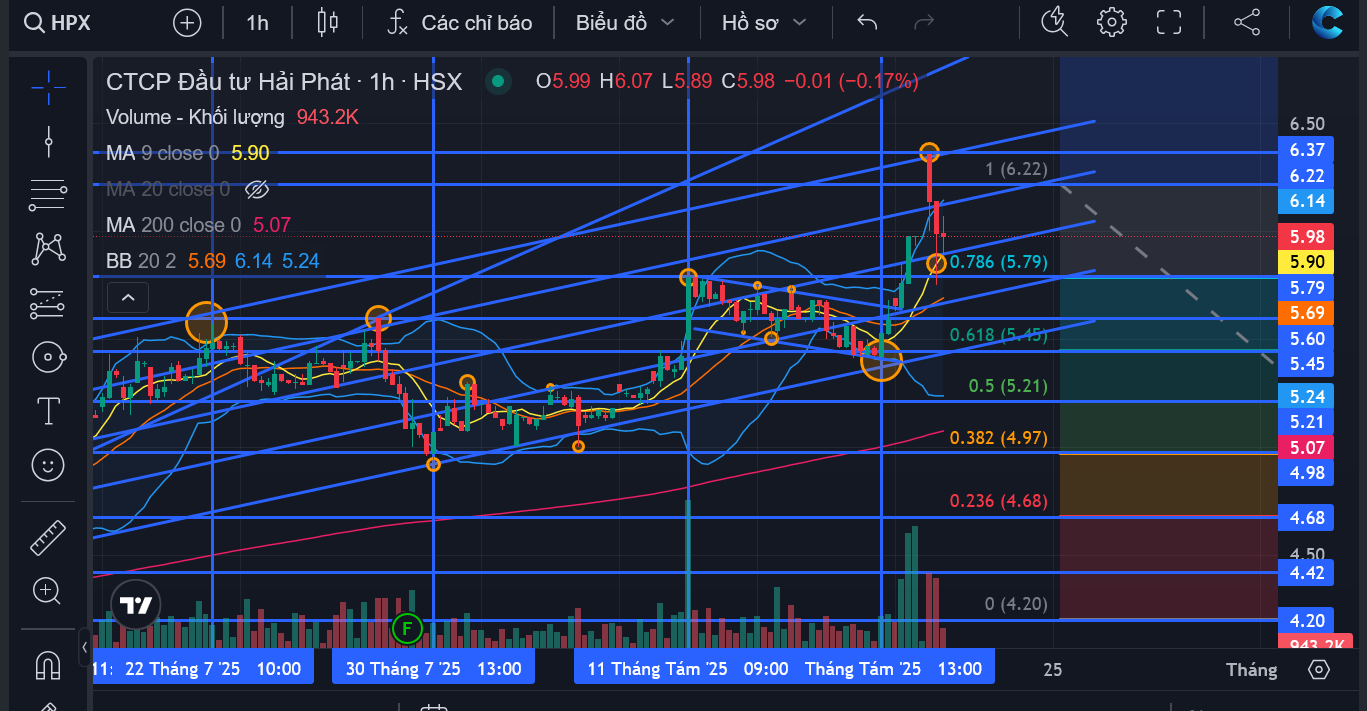Viewport: 1367px width, 711px height.
Task: Click the 4.42 price label
Action: pyautogui.click(x=1306, y=573)
